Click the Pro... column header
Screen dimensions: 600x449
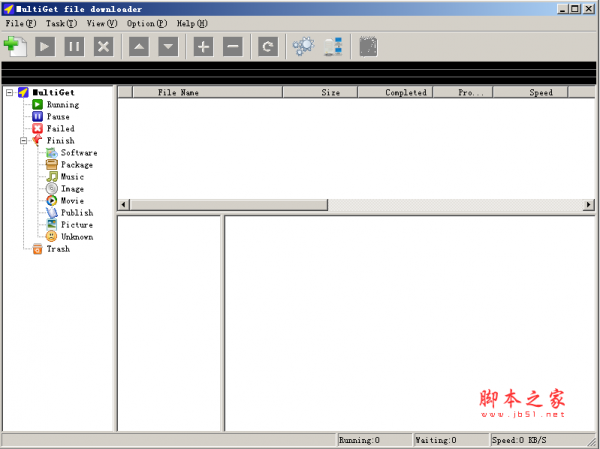pyautogui.click(x=463, y=92)
